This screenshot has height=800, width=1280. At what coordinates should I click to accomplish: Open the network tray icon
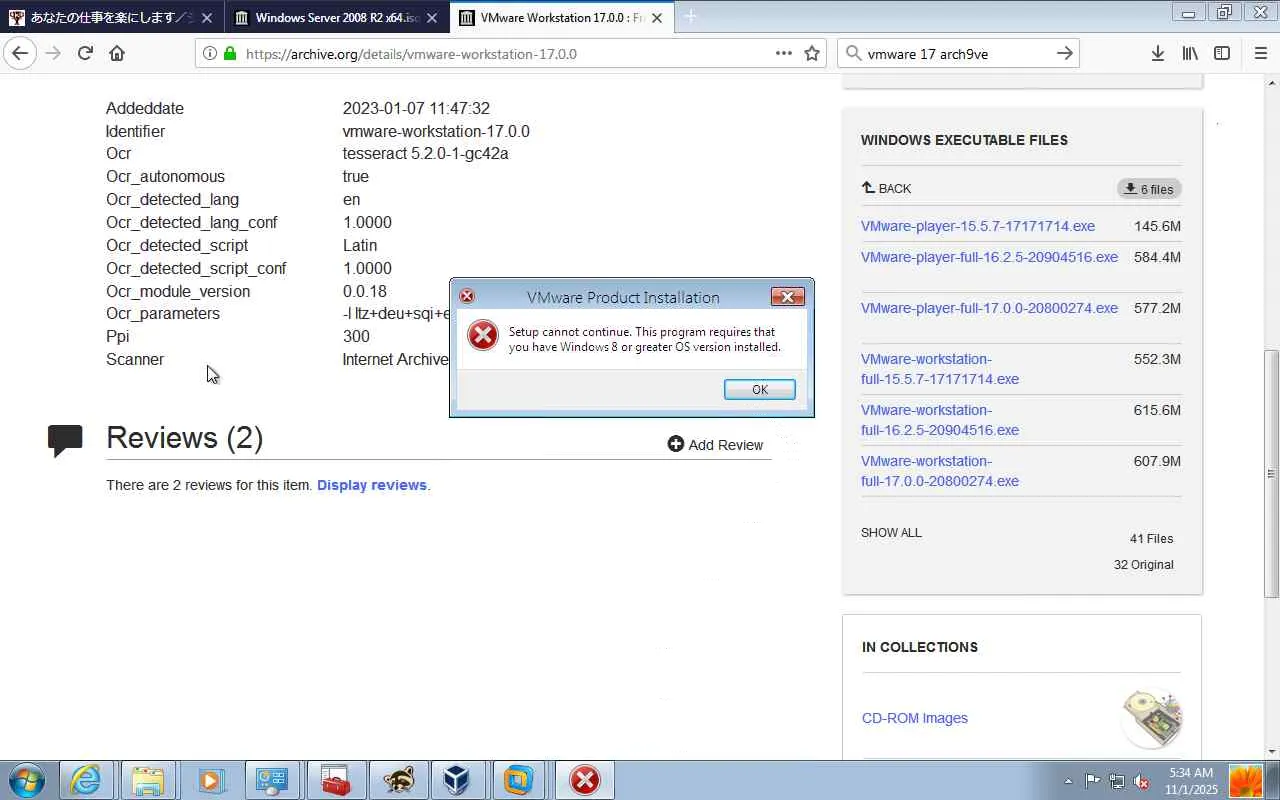pyautogui.click(x=1116, y=782)
